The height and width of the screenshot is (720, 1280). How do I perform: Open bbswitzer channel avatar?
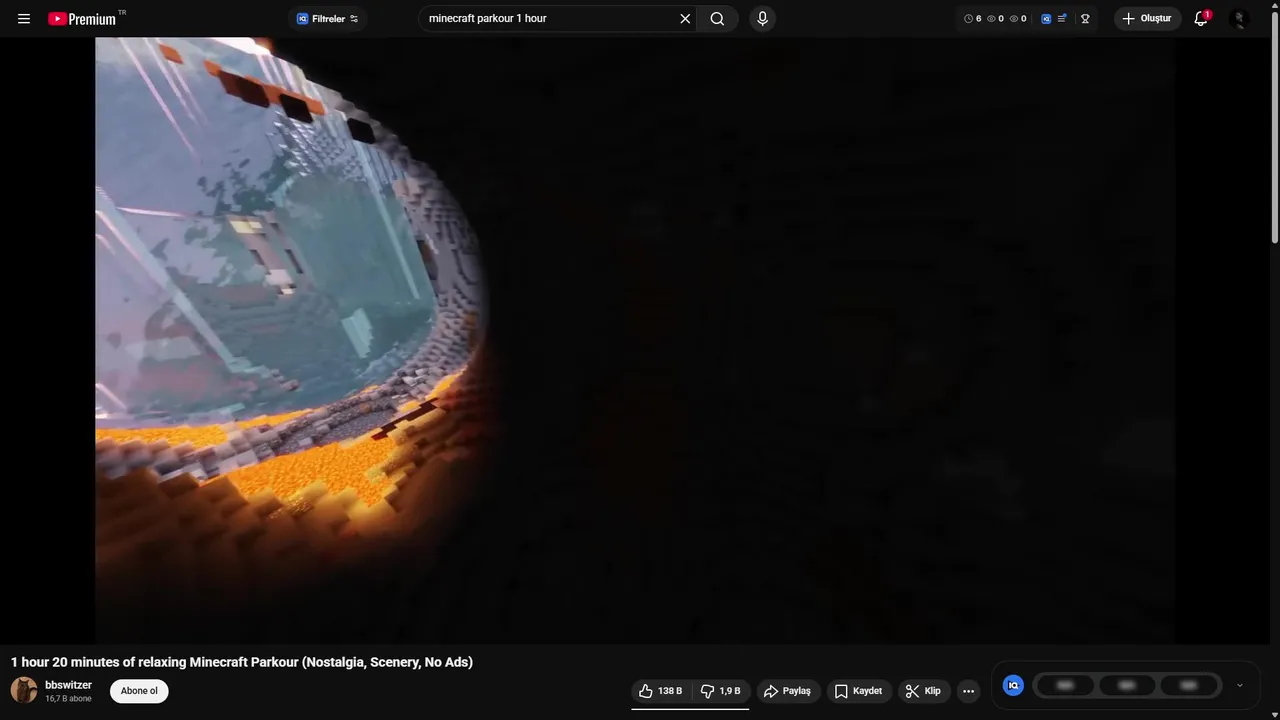[x=24, y=690]
